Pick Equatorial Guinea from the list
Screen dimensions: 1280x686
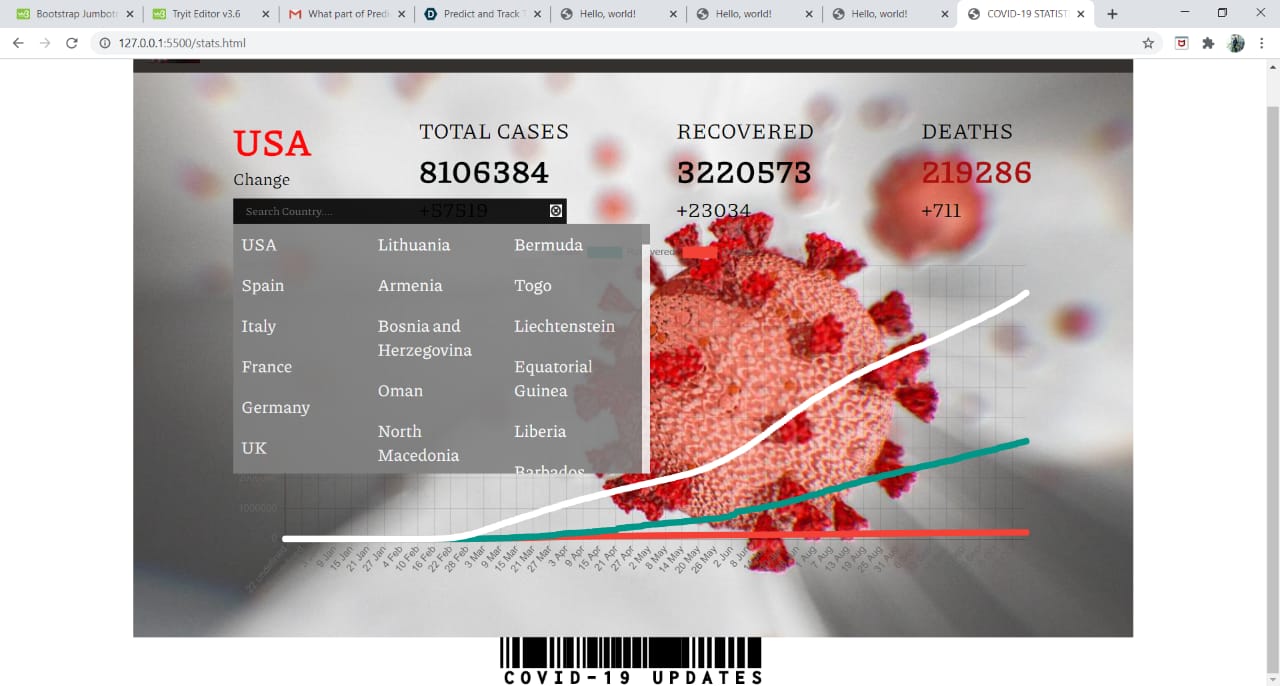click(x=553, y=379)
